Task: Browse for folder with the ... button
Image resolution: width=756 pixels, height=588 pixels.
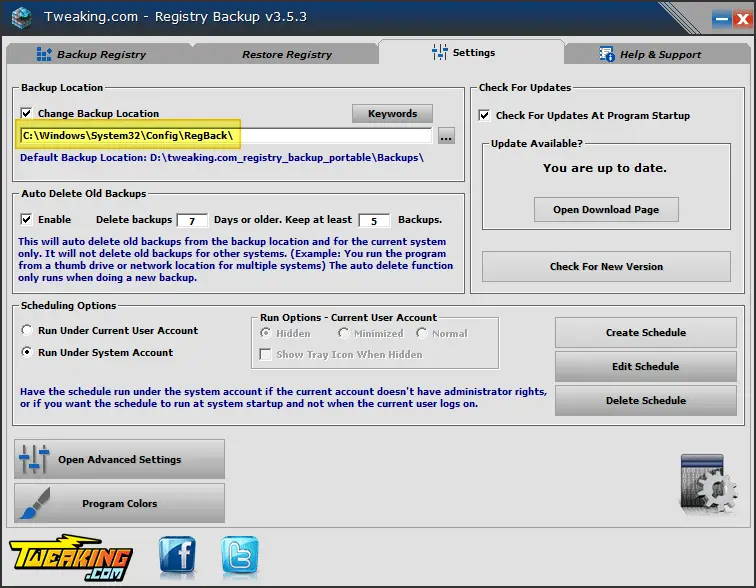Action: click(446, 136)
